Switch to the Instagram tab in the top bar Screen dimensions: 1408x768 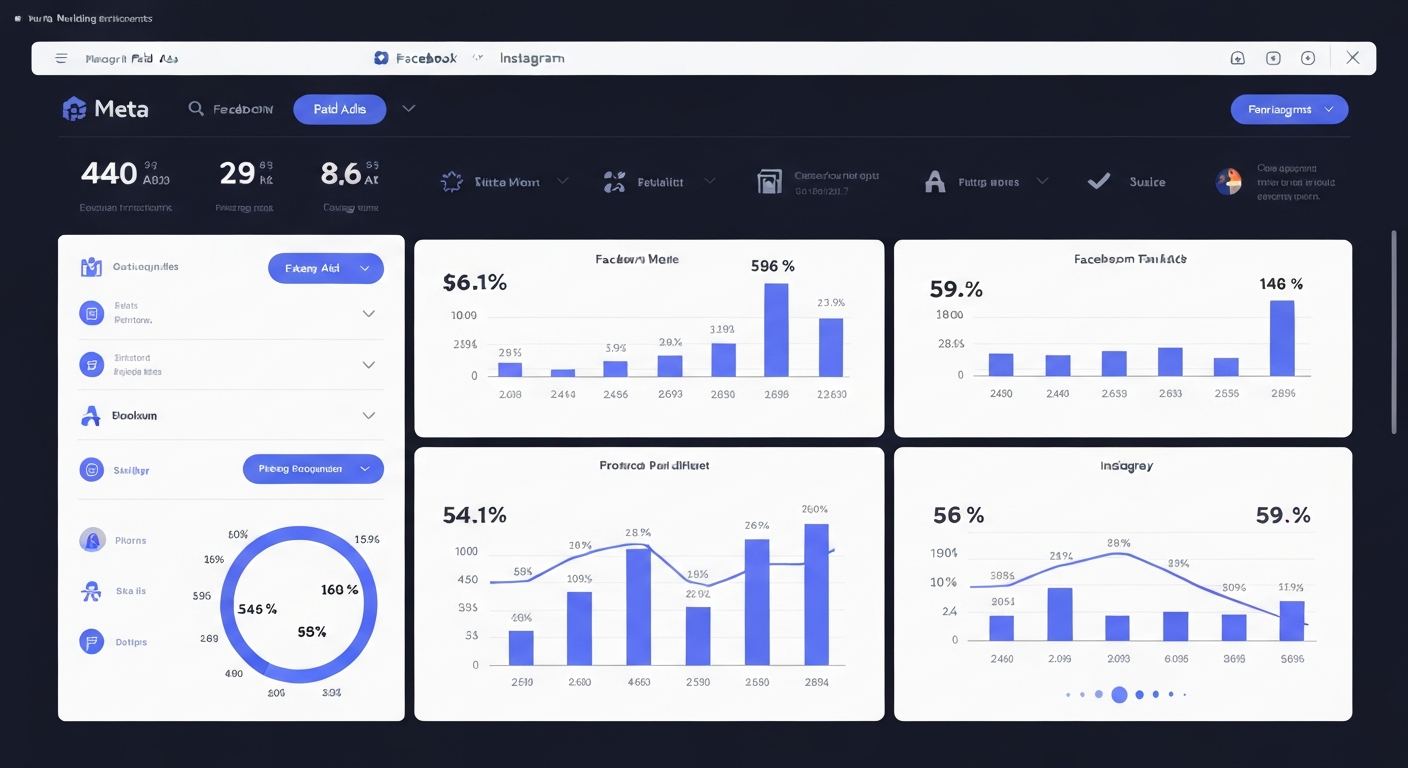click(x=531, y=58)
